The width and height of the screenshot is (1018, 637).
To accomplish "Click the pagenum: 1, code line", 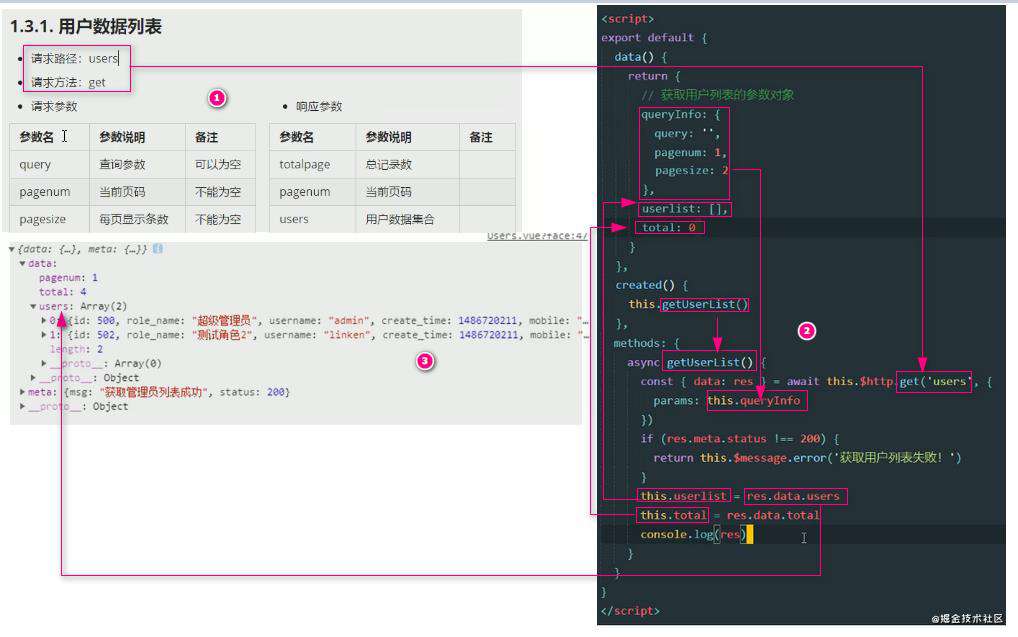I will point(690,153).
